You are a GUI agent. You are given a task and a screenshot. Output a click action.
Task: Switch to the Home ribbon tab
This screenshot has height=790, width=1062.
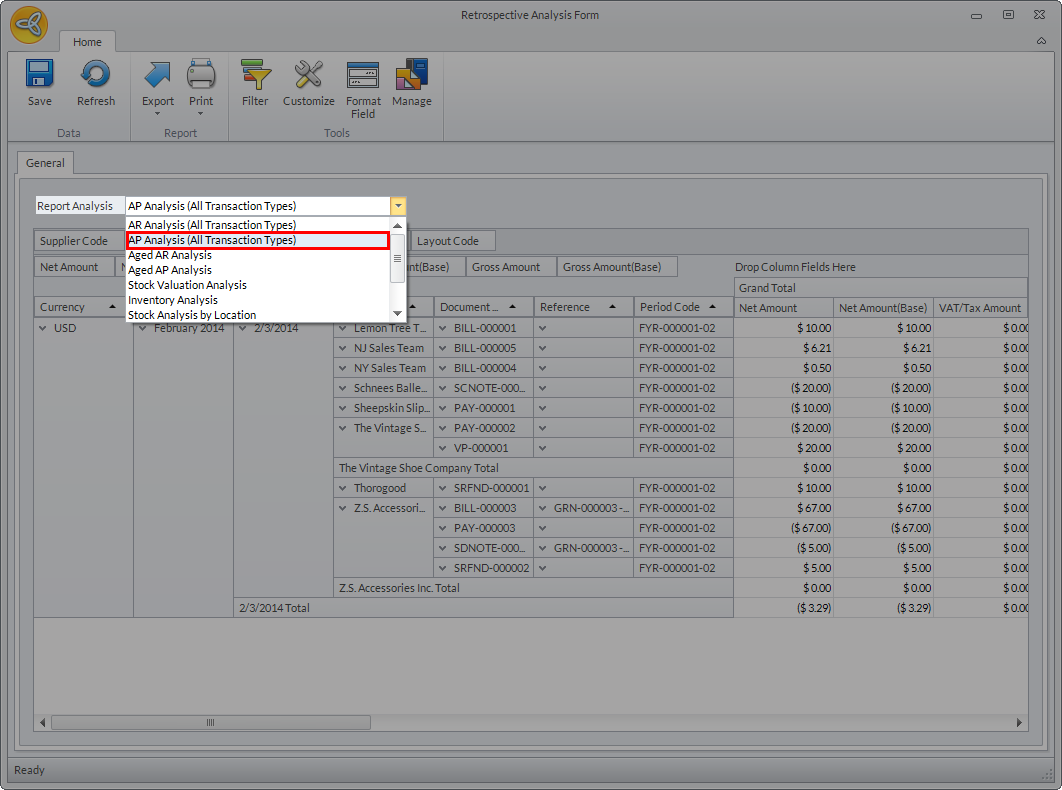click(x=87, y=42)
